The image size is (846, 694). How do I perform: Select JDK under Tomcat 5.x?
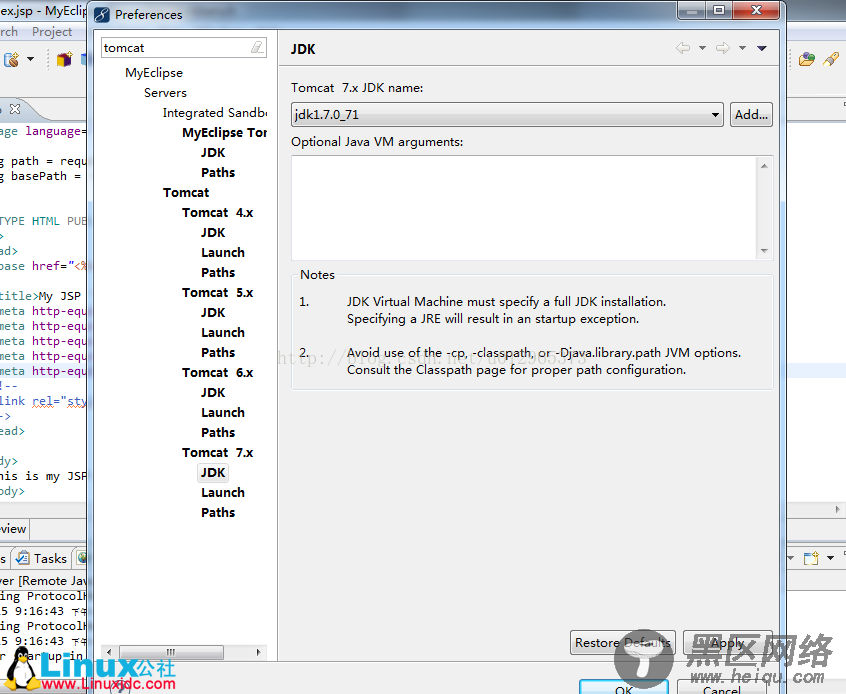(x=213, y=312)
